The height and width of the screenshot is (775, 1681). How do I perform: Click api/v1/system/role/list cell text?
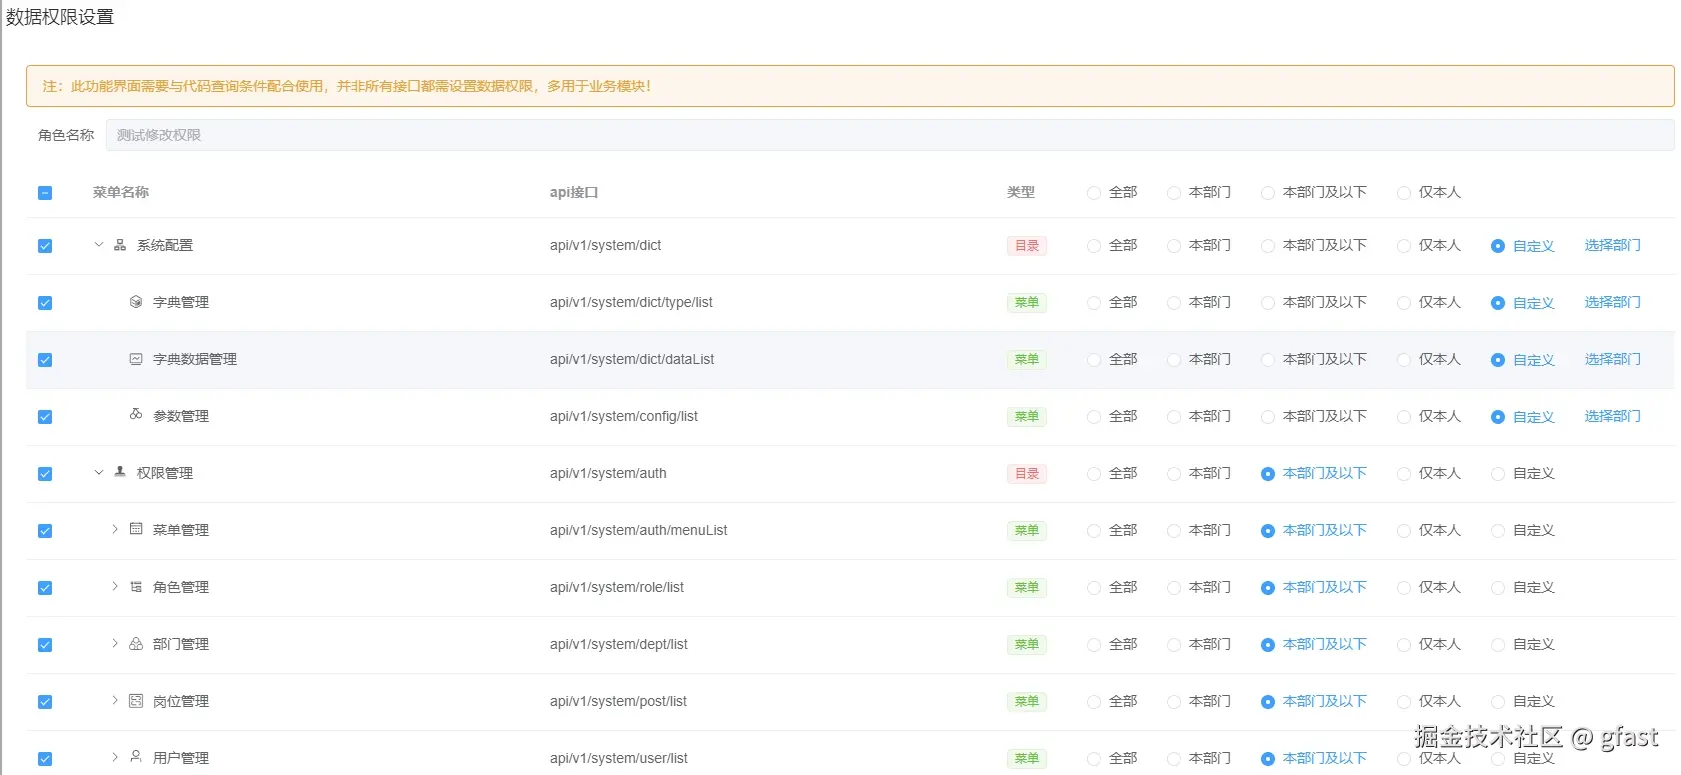617,587
